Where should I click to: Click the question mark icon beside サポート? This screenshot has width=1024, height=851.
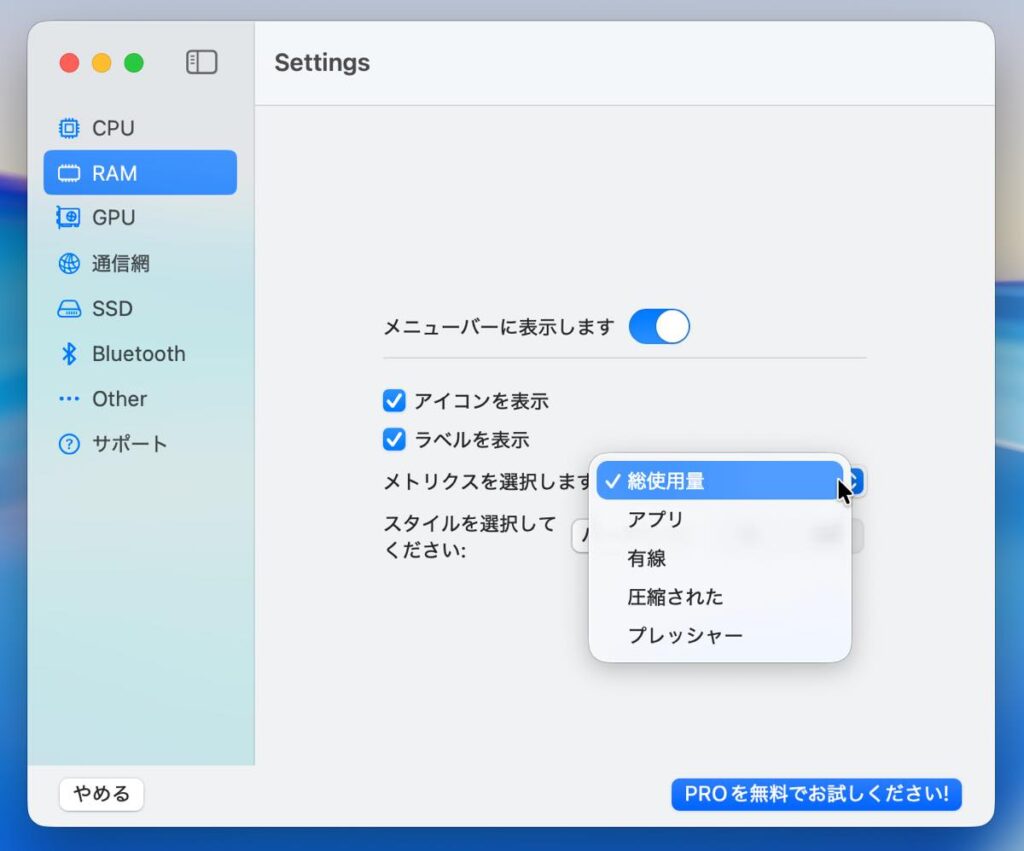[x=69, y=445]
